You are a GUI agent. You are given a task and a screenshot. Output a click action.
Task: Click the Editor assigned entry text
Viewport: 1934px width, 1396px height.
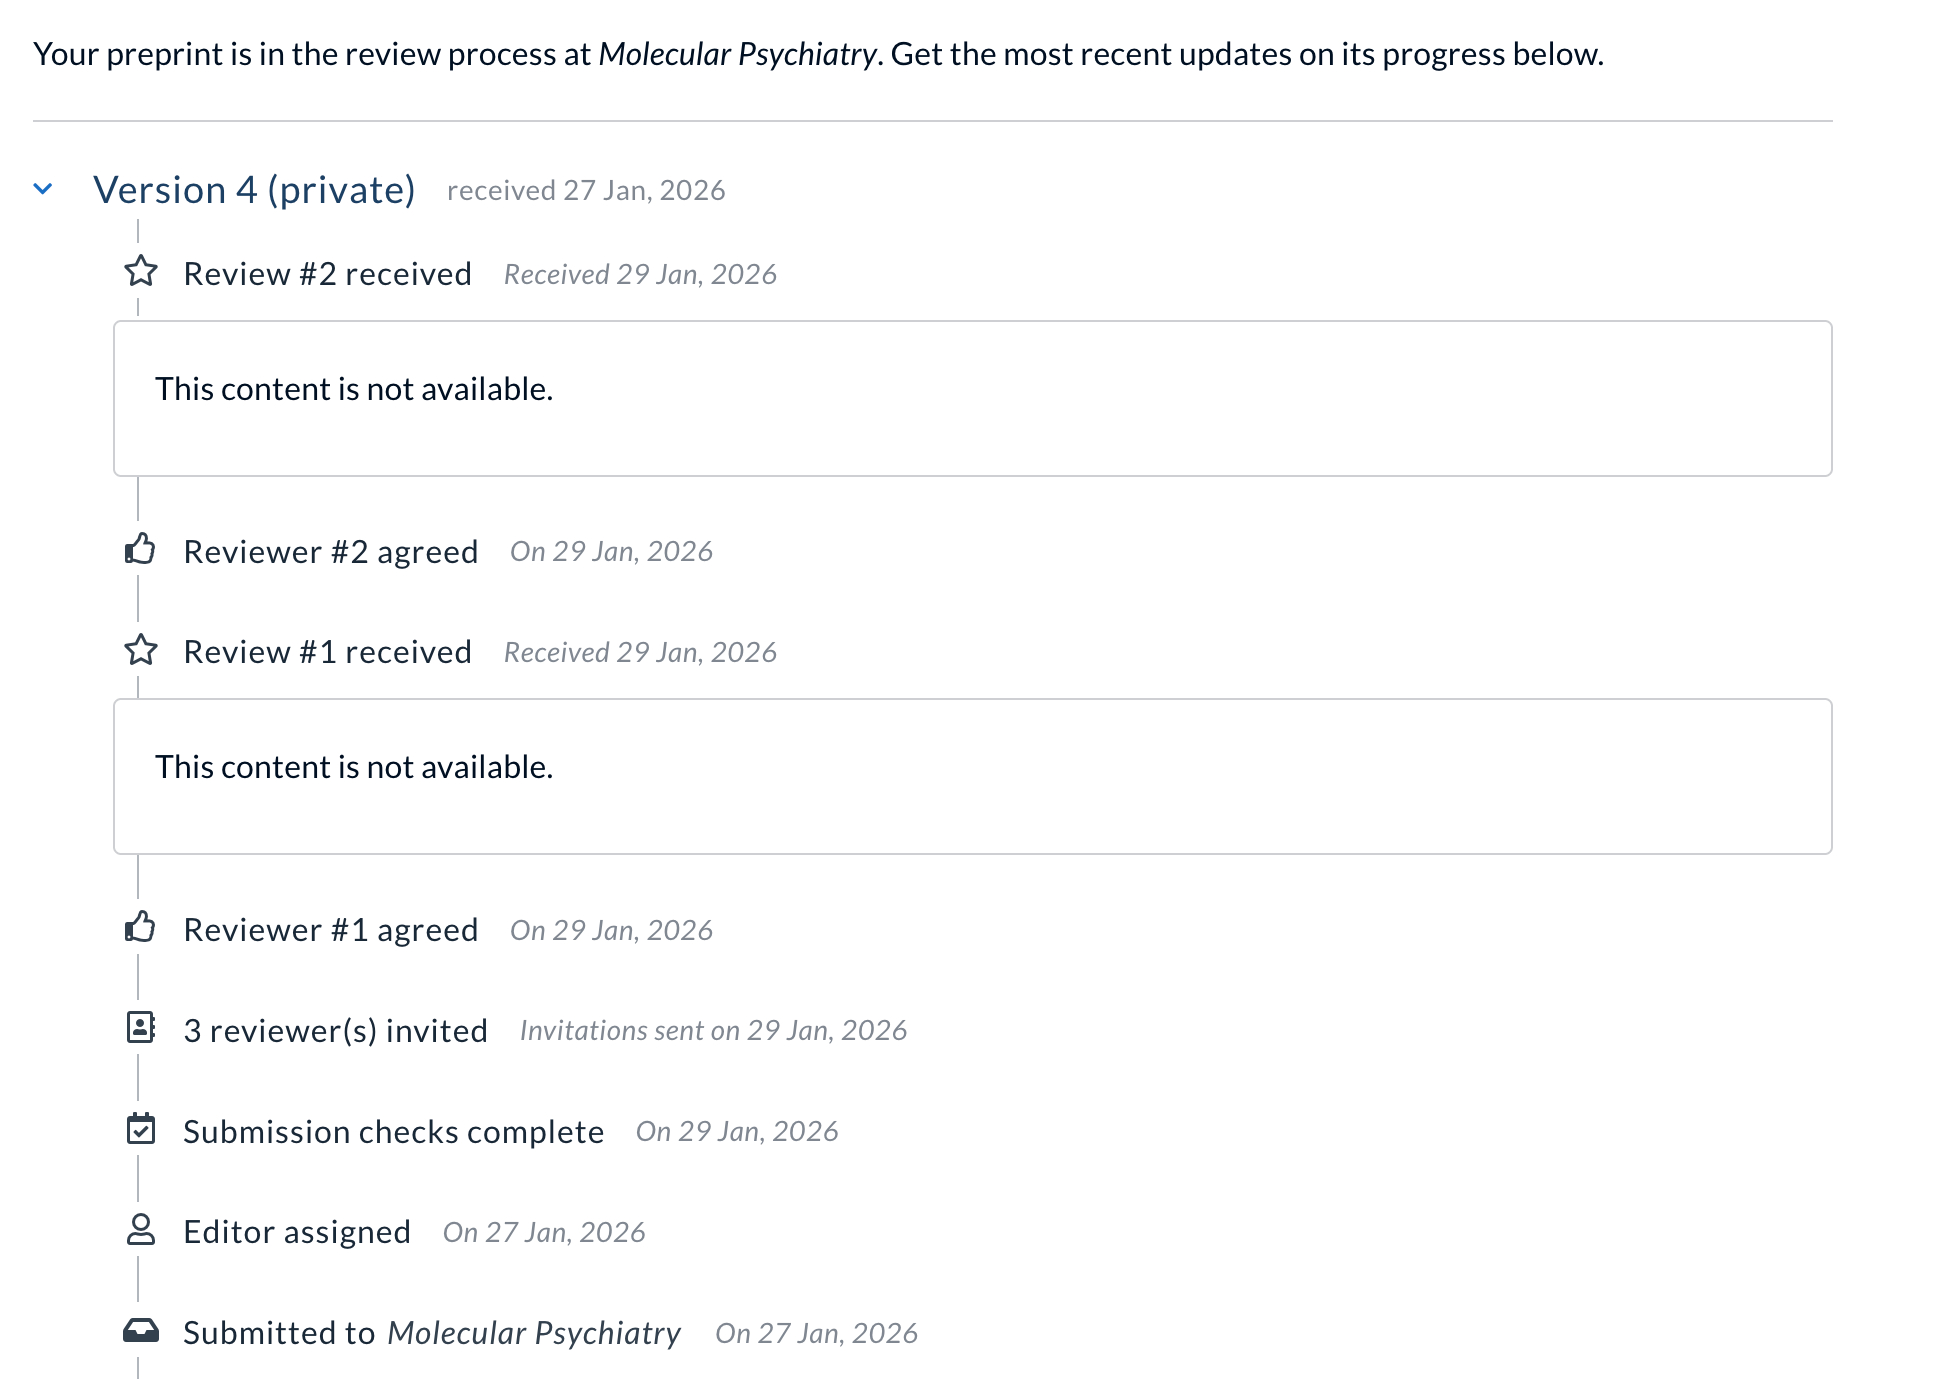click(297, 1232)
